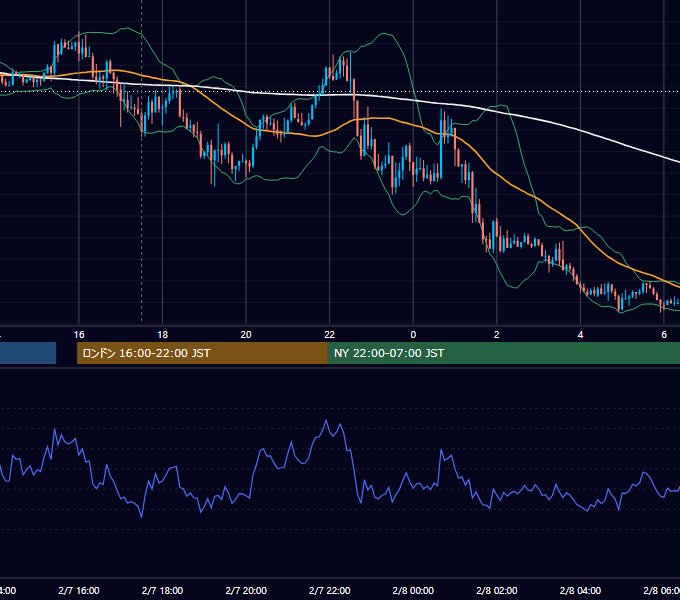Click the 18 hour axis label
The width and height of the screenshot is (680, 600).
pyautogui.click(x=163, y=335)
